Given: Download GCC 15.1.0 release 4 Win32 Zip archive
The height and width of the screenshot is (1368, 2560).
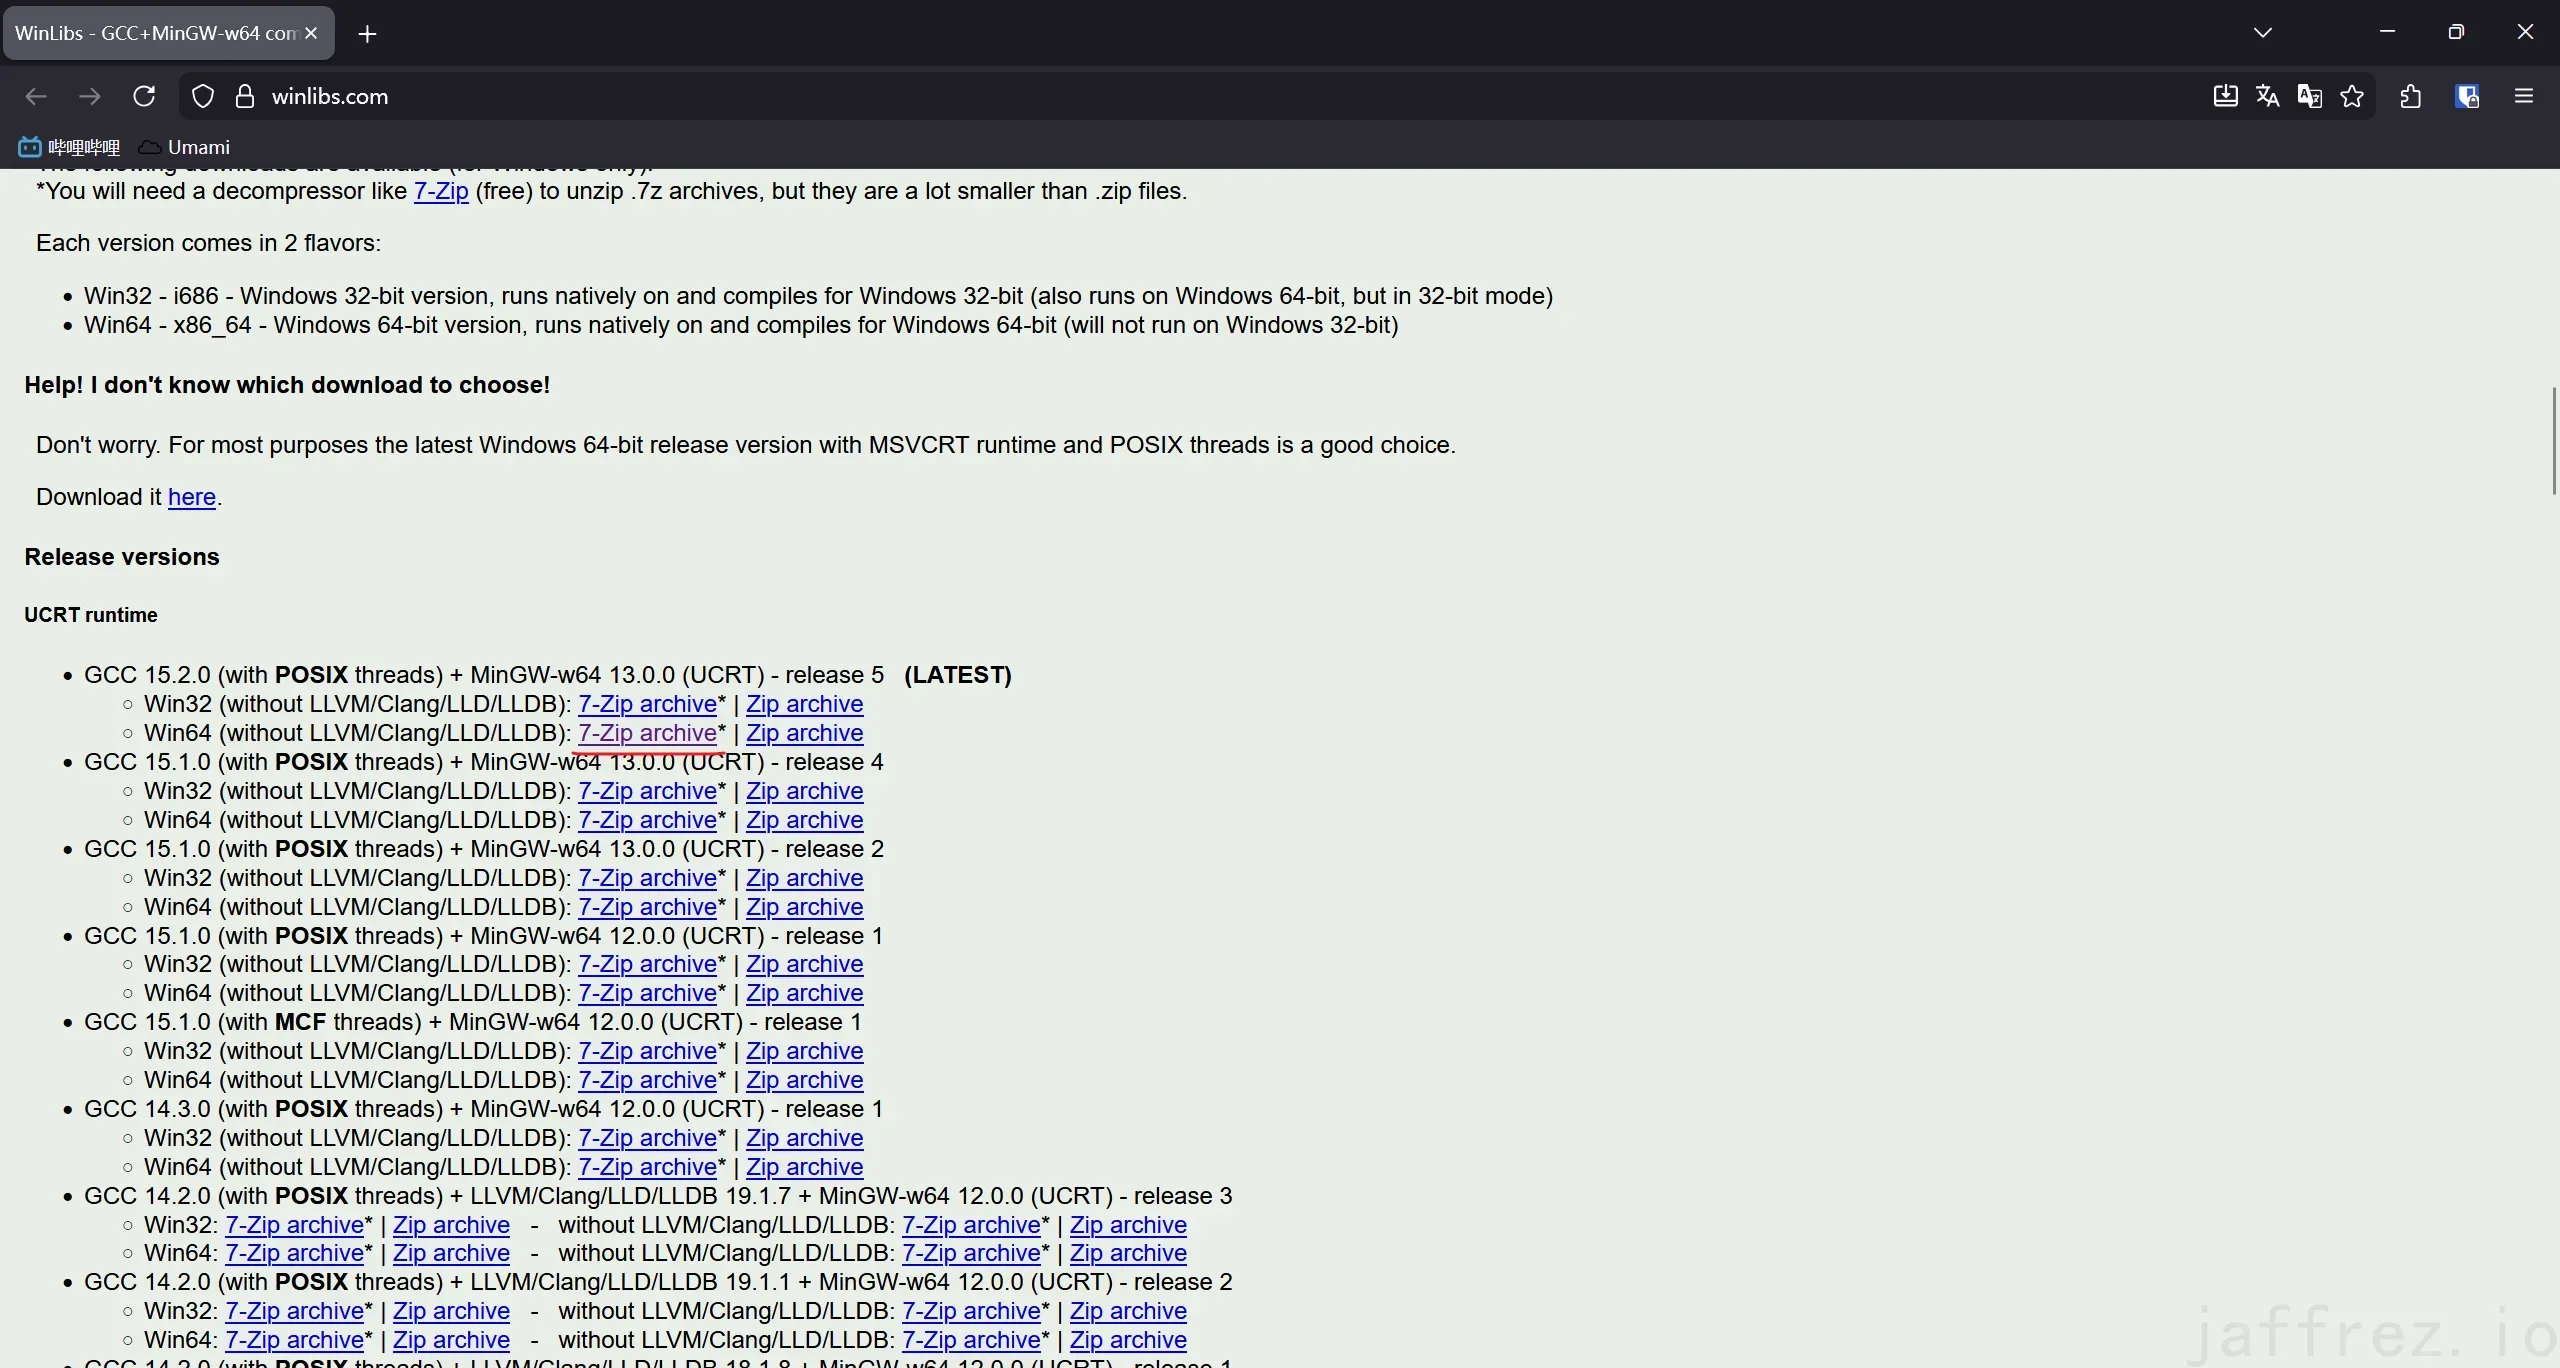Looking at the screenshot, I should pyautogui.click(x=804, y=791).
